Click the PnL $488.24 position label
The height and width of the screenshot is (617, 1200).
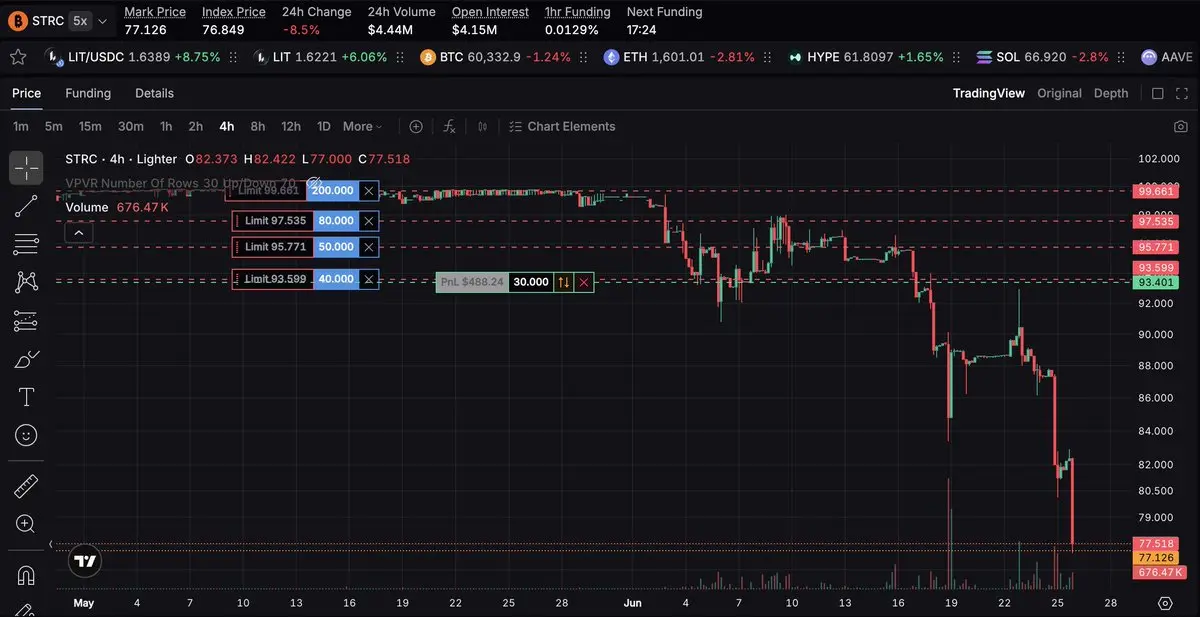[x=471, y=283]
